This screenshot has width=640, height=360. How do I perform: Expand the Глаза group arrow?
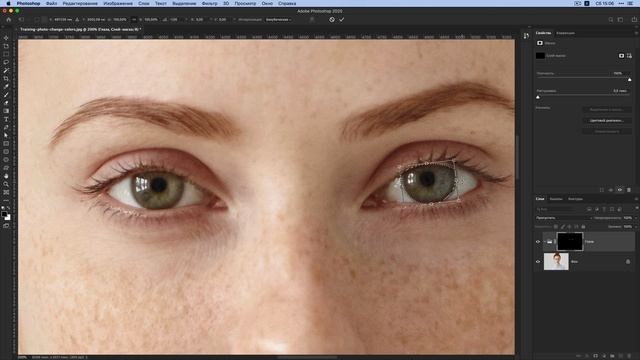tap(544, 242)
